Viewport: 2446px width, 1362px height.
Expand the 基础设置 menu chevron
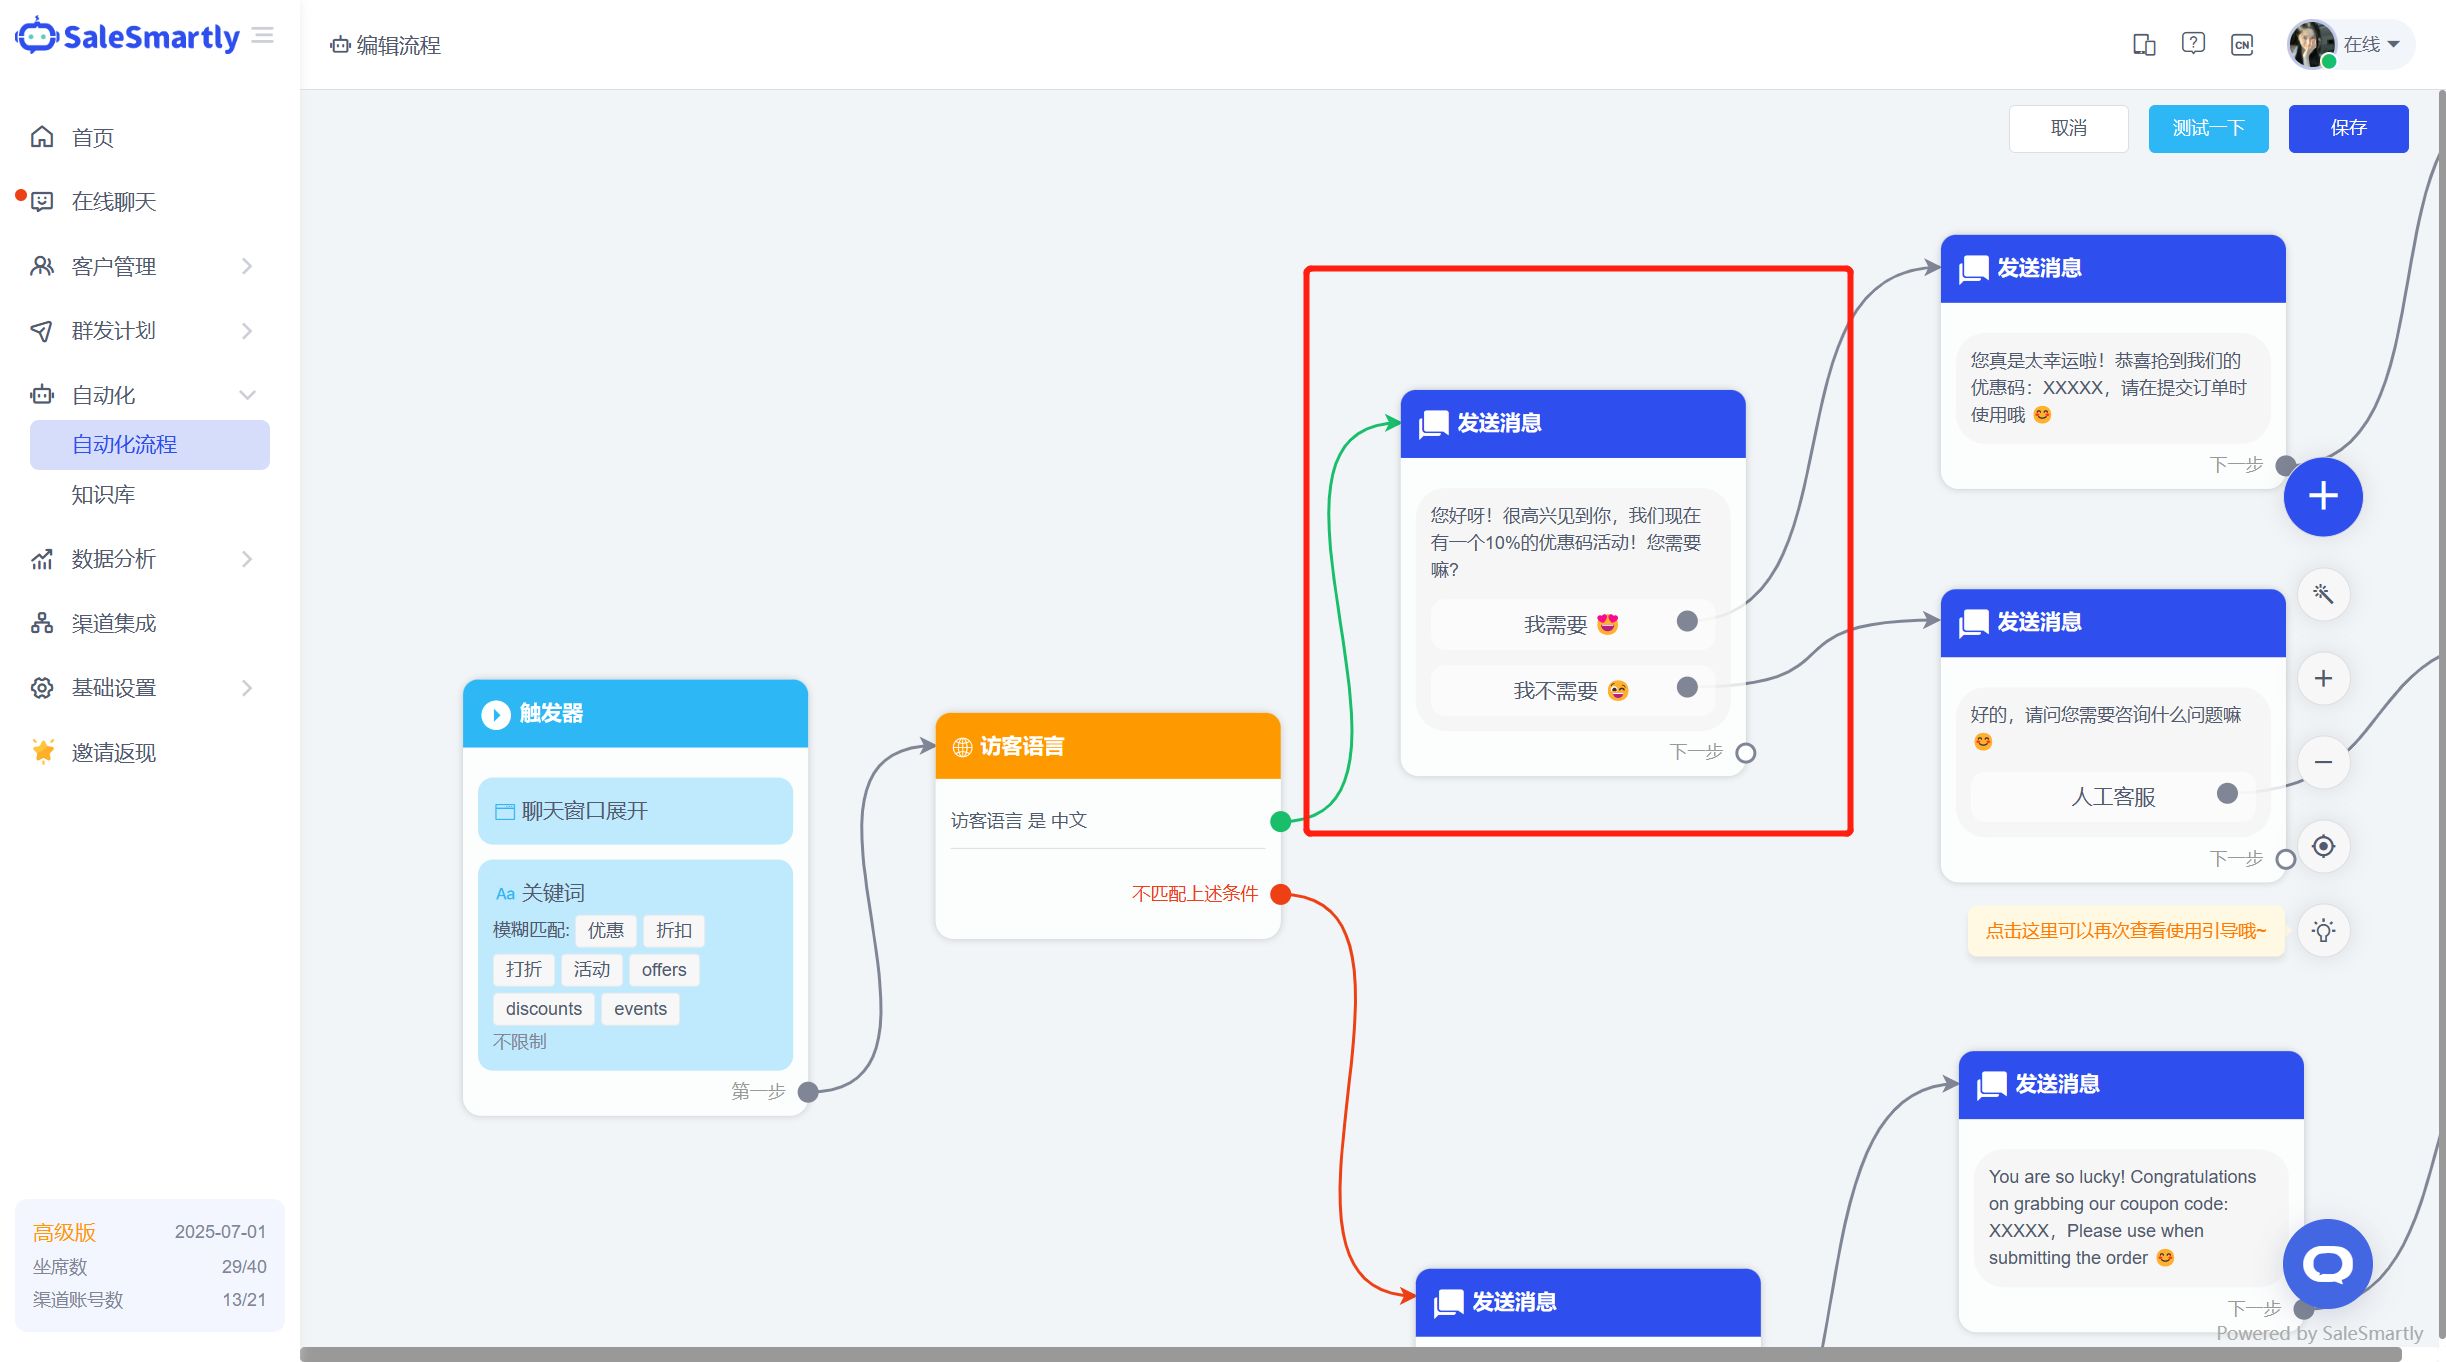click(247, 688)
